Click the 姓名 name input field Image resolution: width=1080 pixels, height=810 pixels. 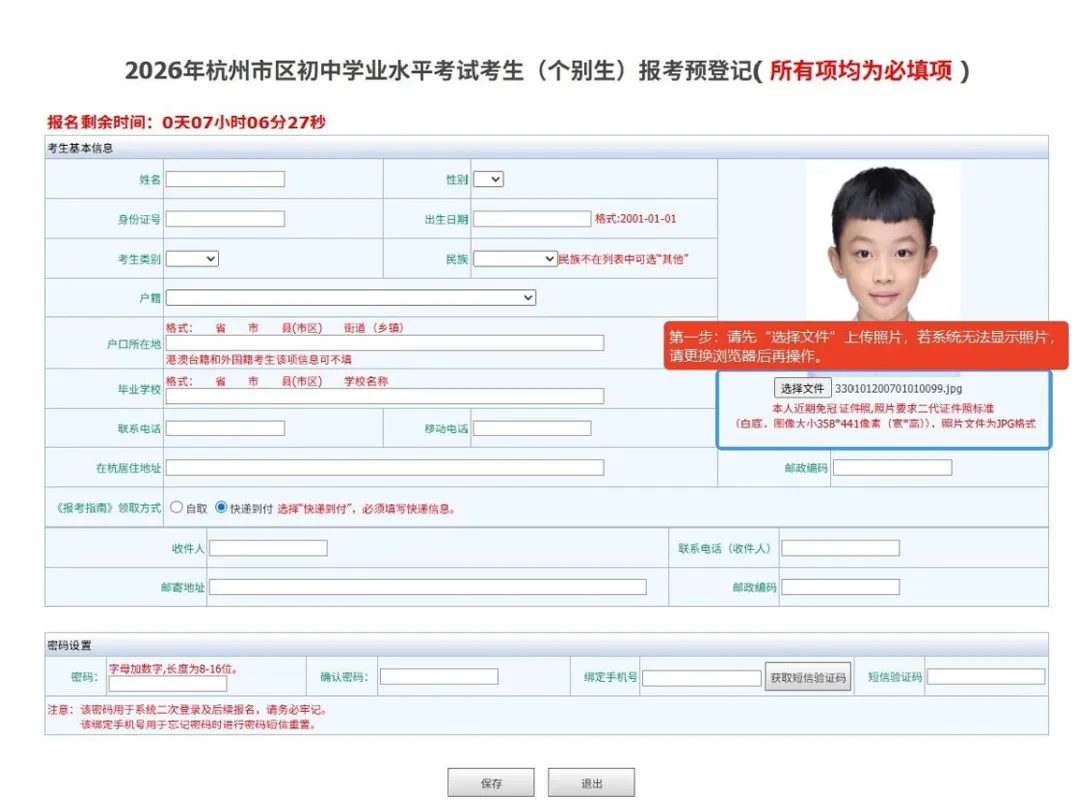click(x=225, y=179)
